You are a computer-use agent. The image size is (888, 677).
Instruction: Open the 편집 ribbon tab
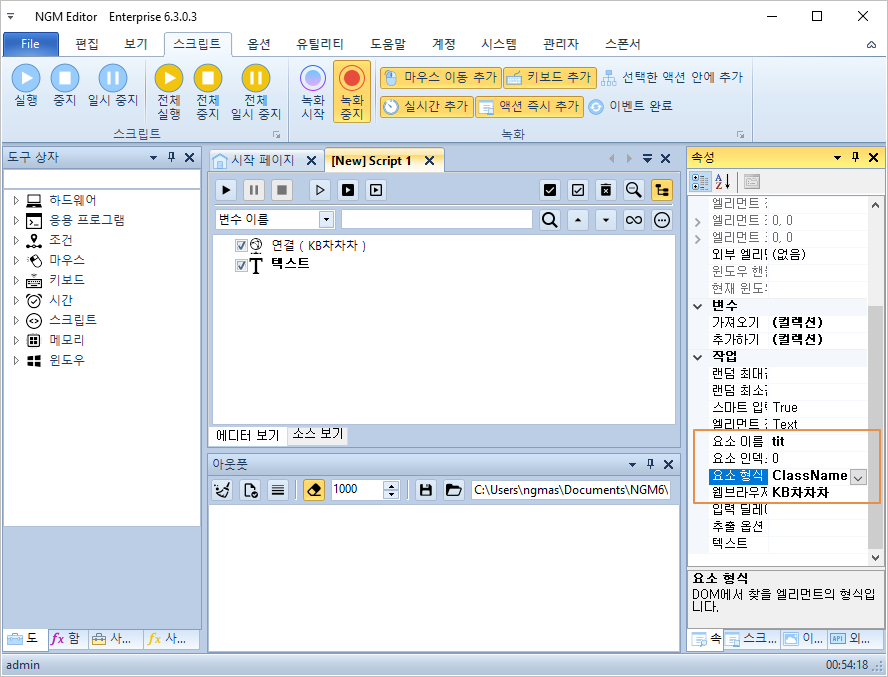pyautogui.click(x=87, y=44)
